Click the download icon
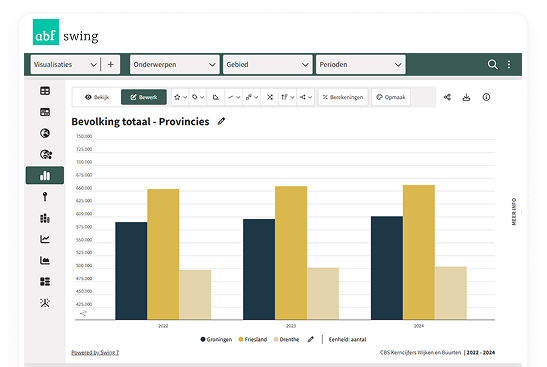Screen dimensions: 547x367 (466, 97)
